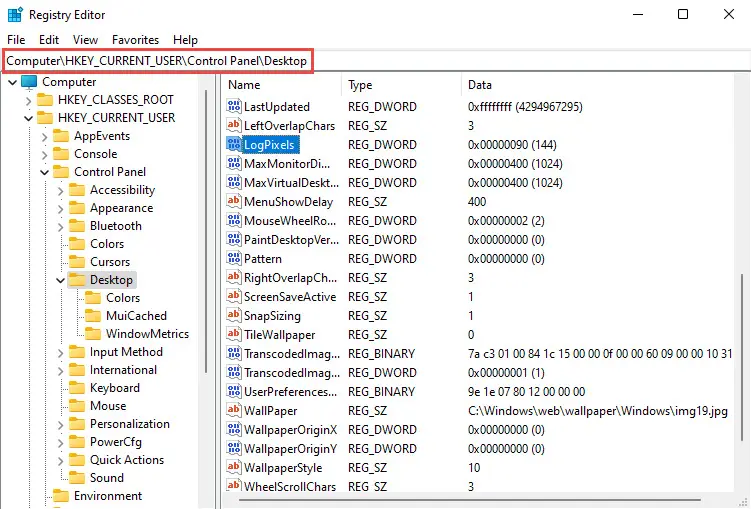Open the View menu

[x=85, y=40]
